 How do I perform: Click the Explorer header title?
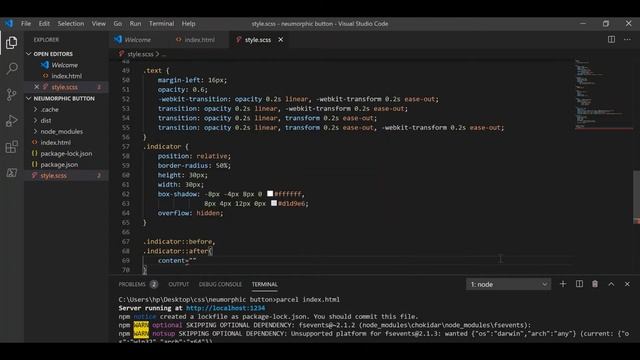tap(46, 40)
